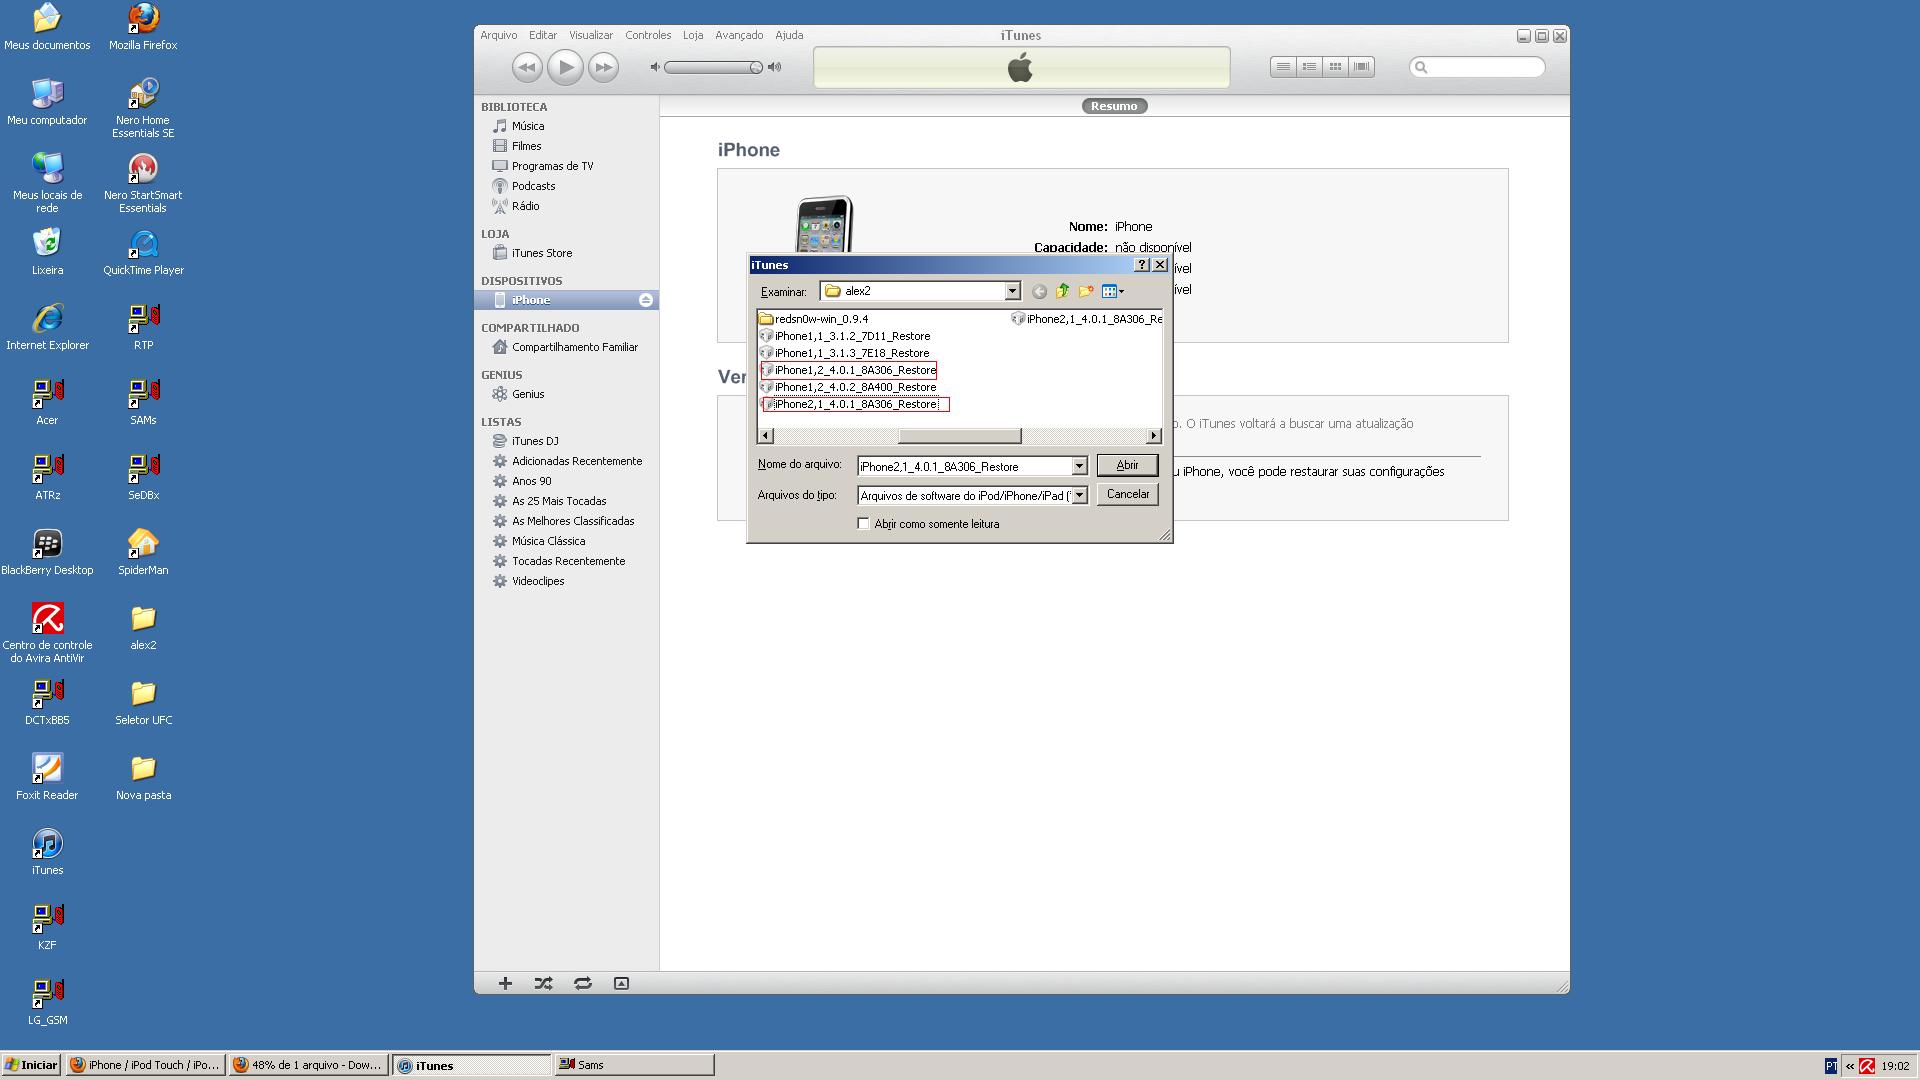The image size is (1920, 1080).
Task: Open the alex2 desktop folder
Action: (x=143, y=627)
